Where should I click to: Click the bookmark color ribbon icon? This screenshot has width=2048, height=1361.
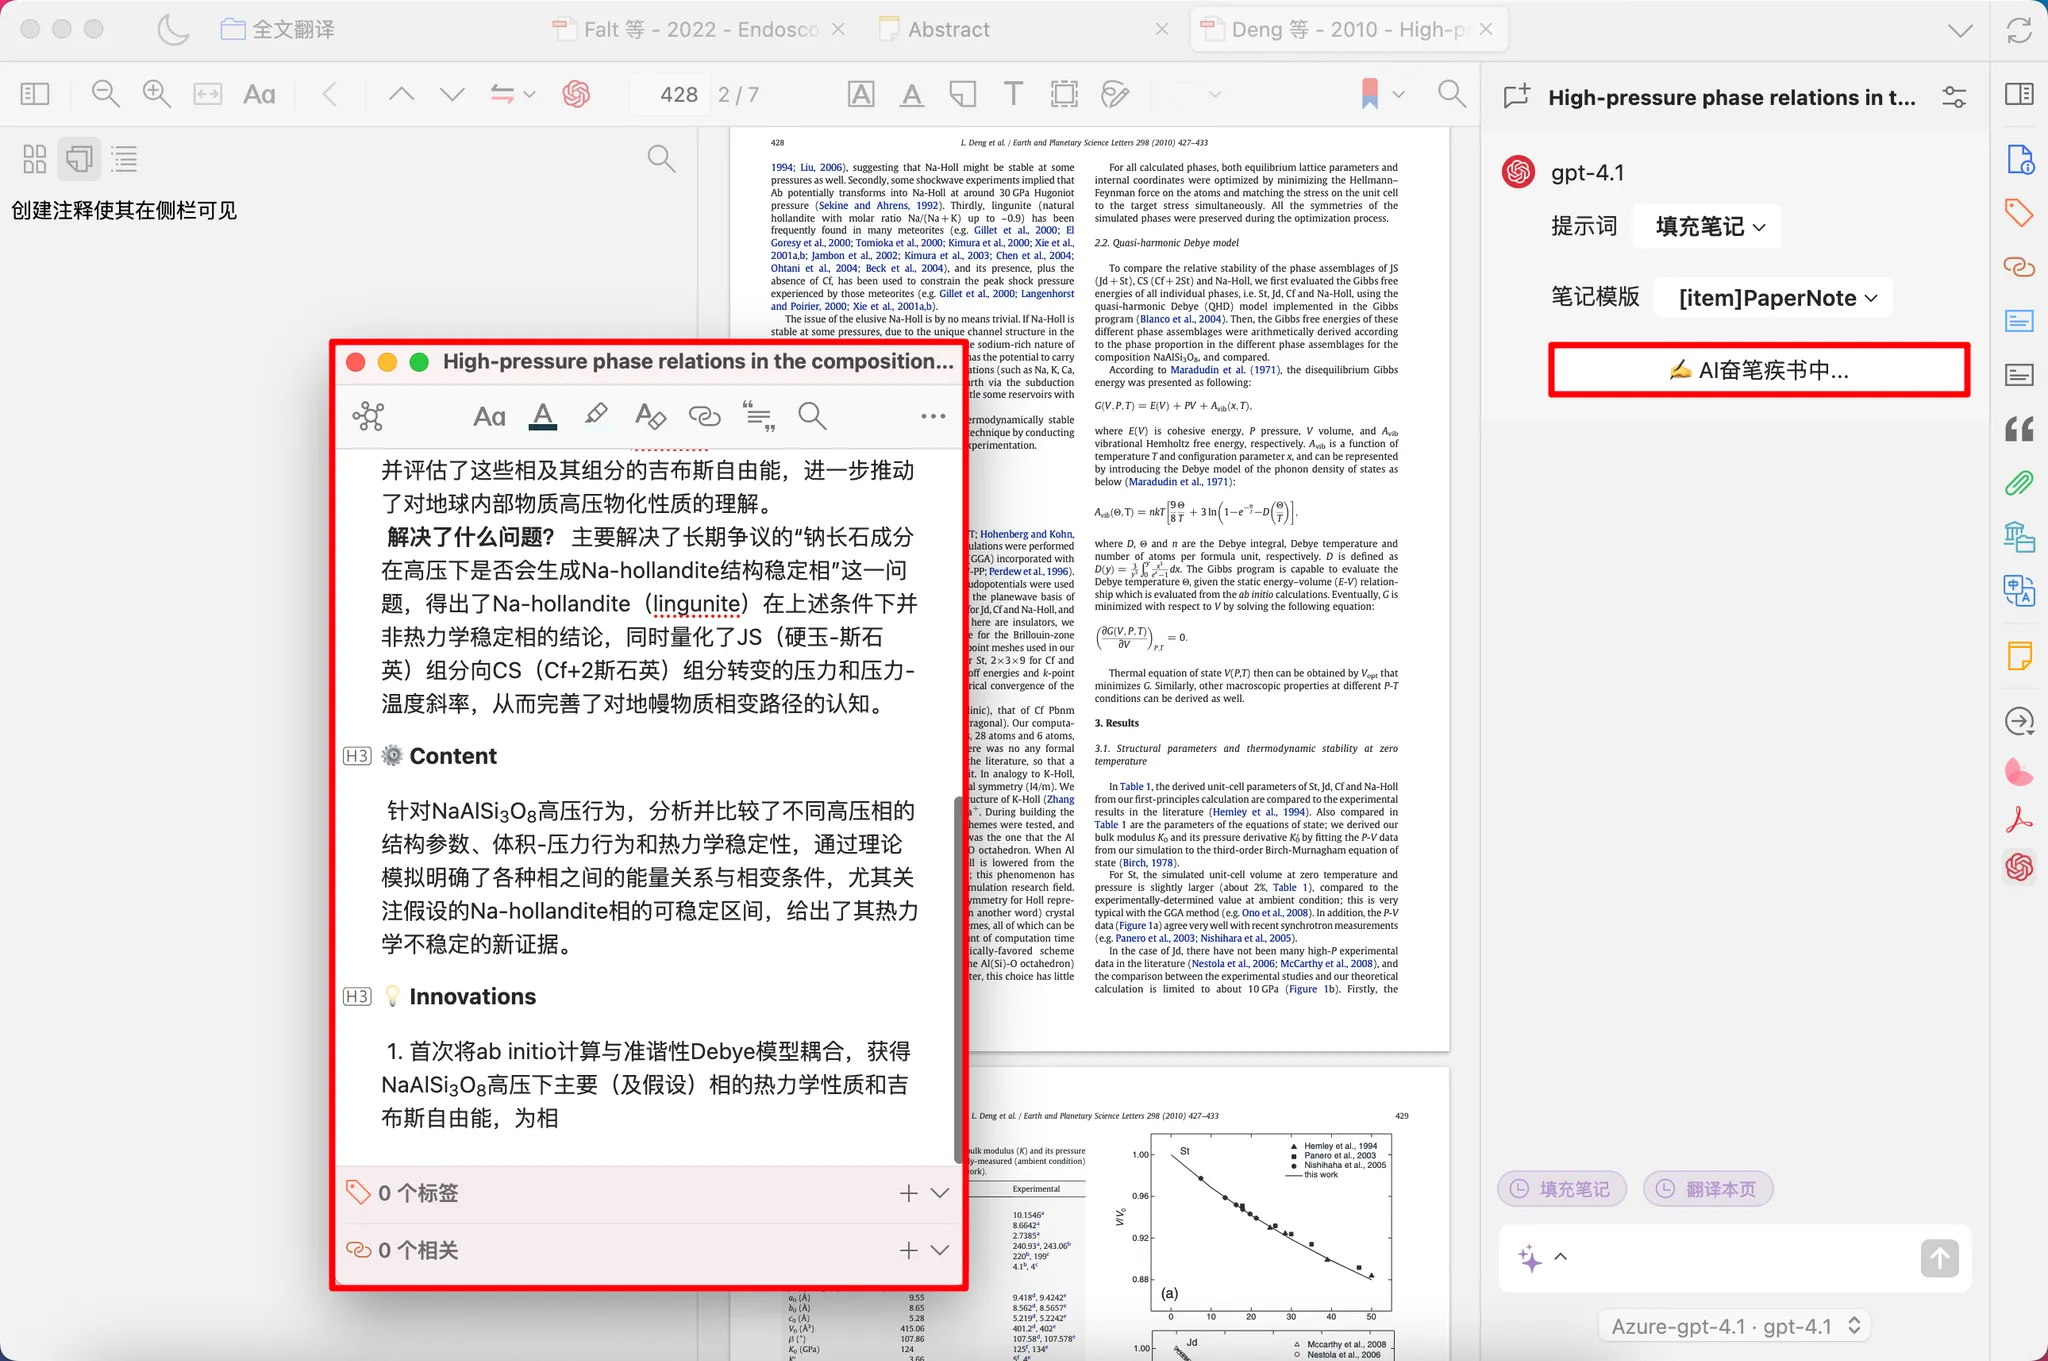(1370, 94)
